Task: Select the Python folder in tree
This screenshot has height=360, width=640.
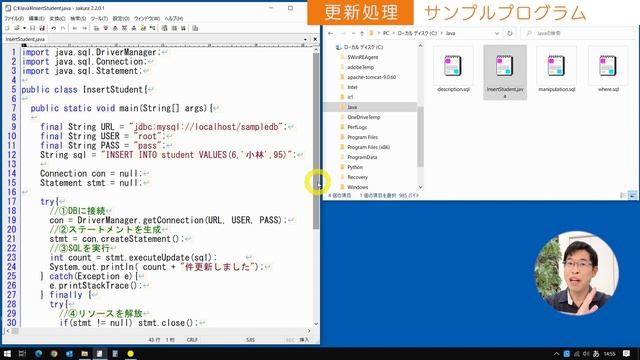Action: (355, 167)
